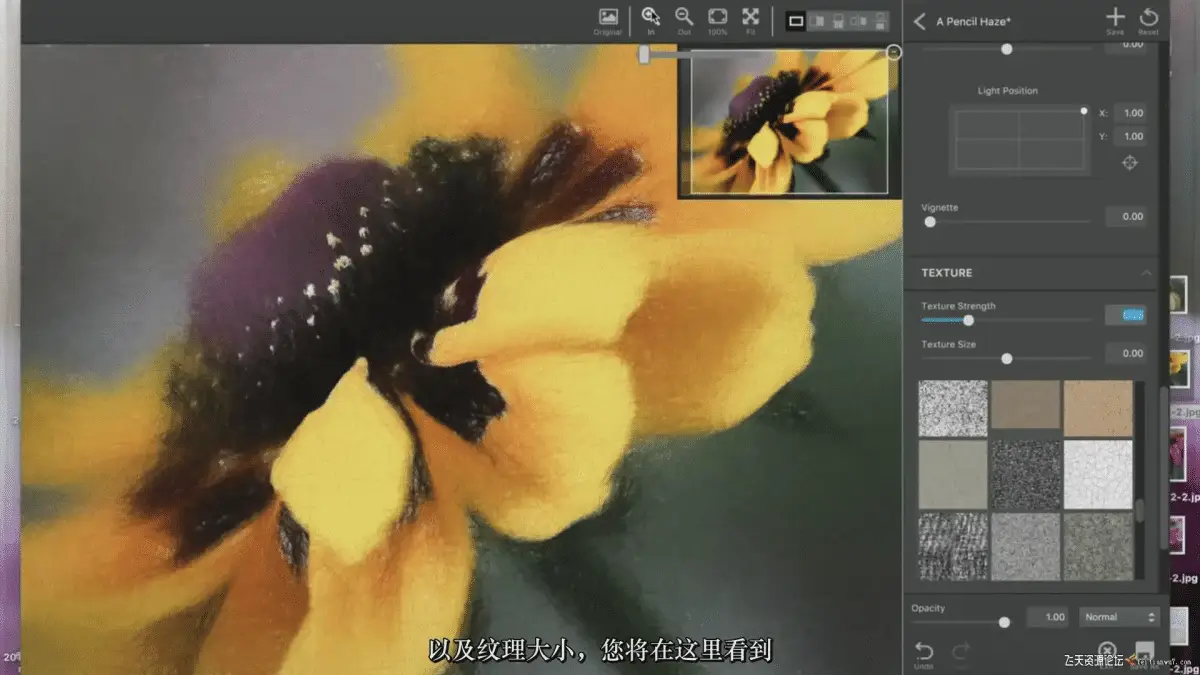Set zoom to 100%
The image size is (1200, 675).
click(x=717, y=21)
